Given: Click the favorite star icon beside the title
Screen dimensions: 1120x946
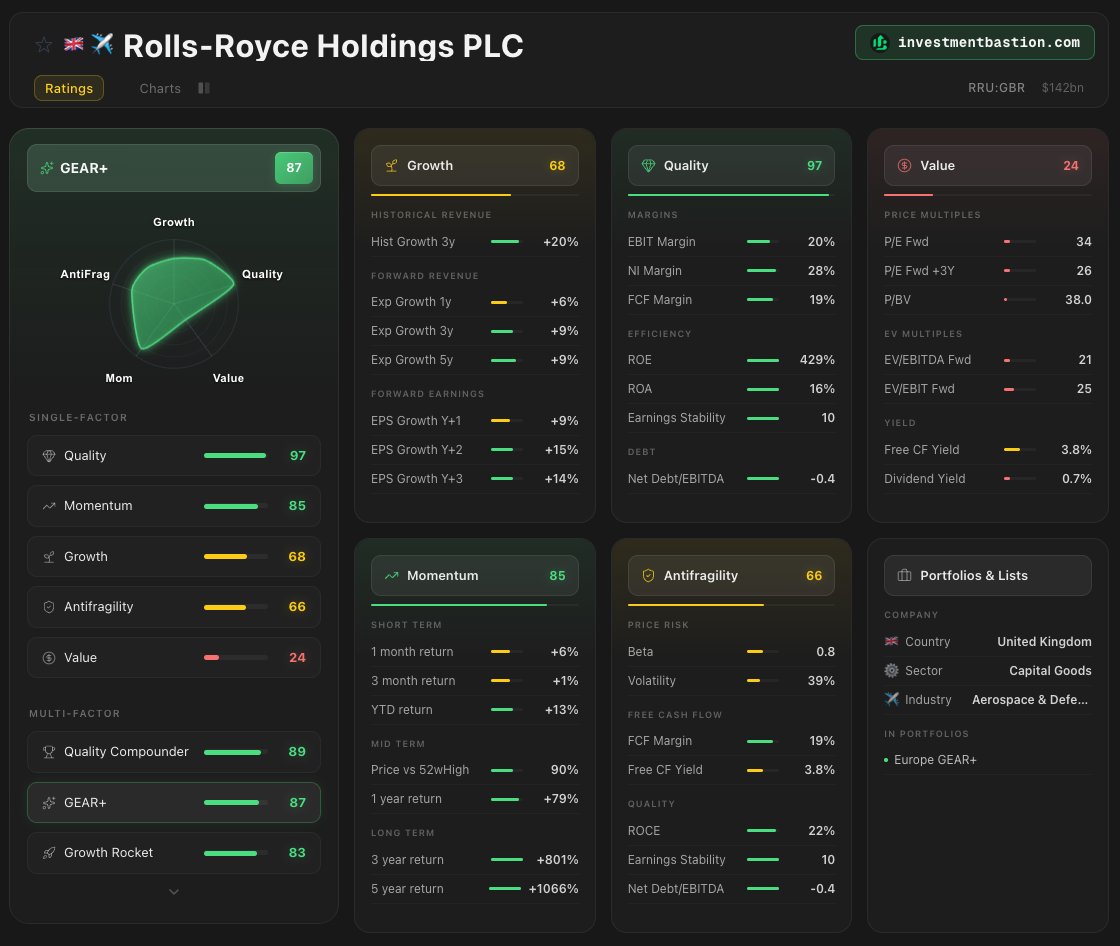Looking at the screenshot, I should pyautogui.click(x=44, y=45).
